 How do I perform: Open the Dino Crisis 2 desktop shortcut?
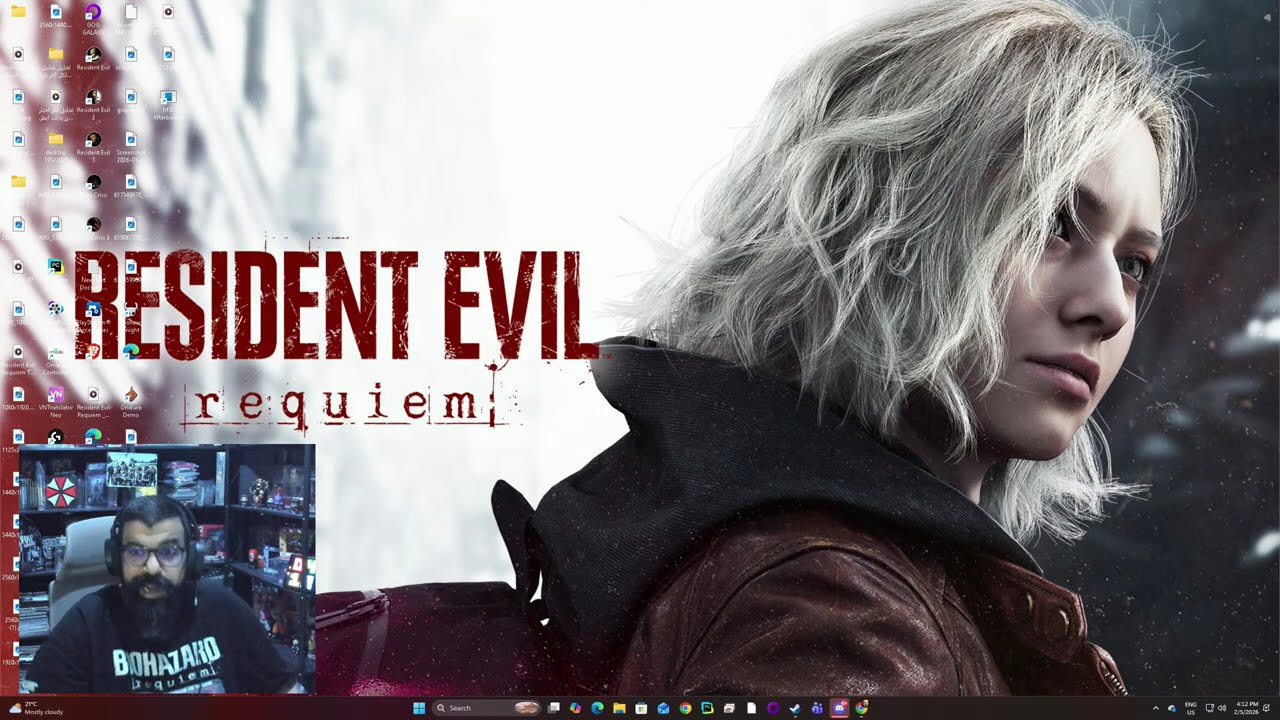93,229
